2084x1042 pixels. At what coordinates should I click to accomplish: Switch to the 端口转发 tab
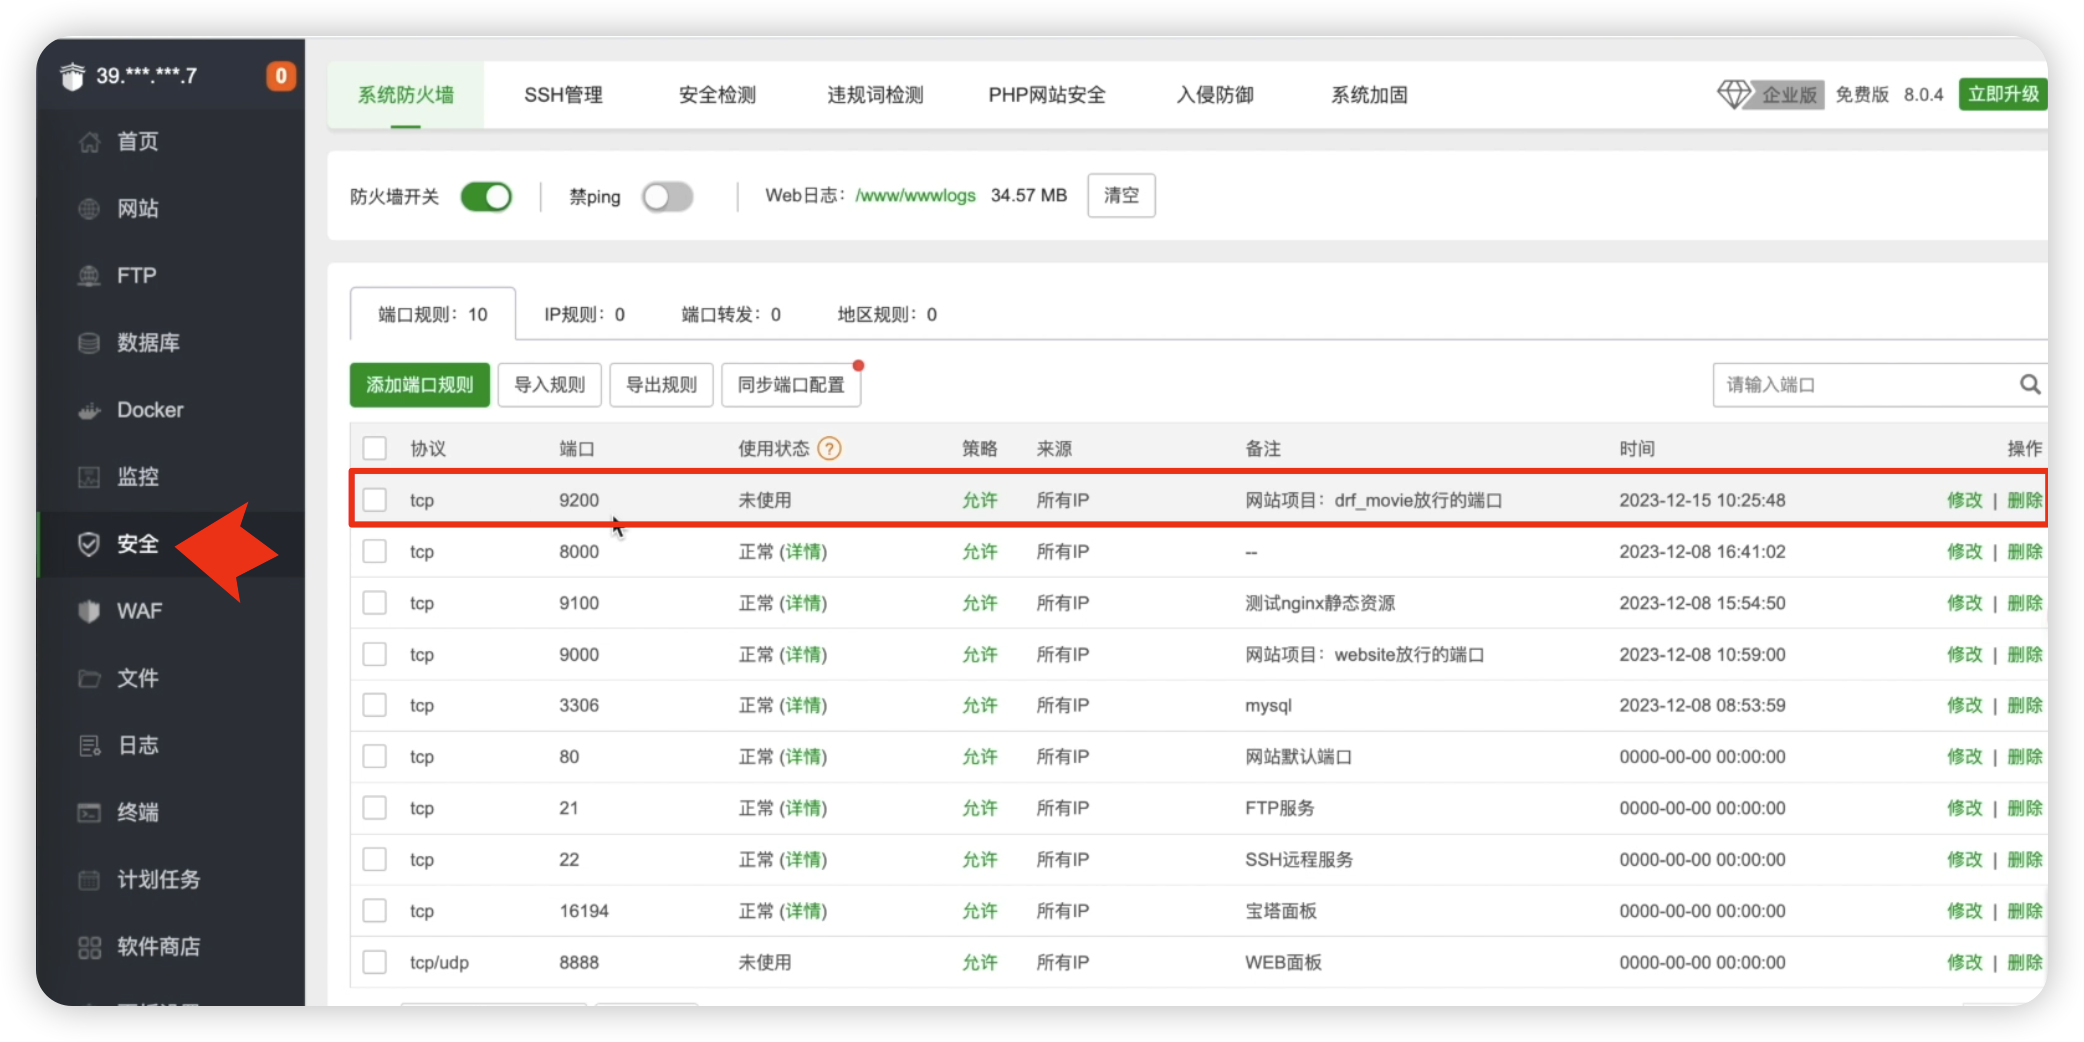[731, 314]
